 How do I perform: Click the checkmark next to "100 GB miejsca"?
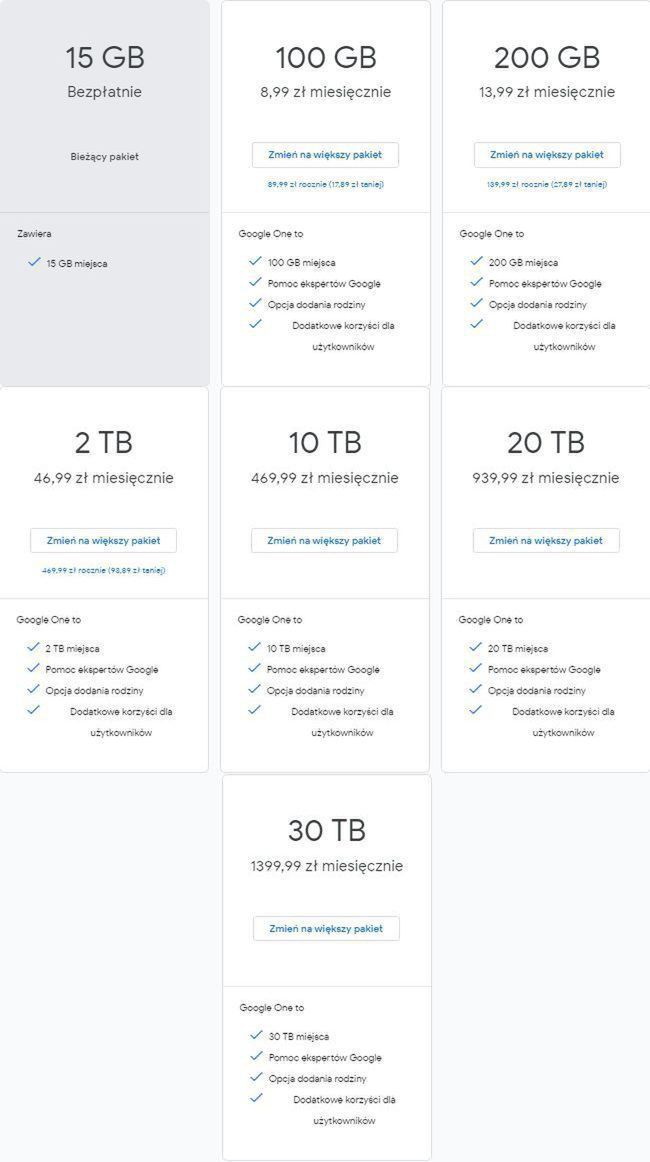point(256,261)
